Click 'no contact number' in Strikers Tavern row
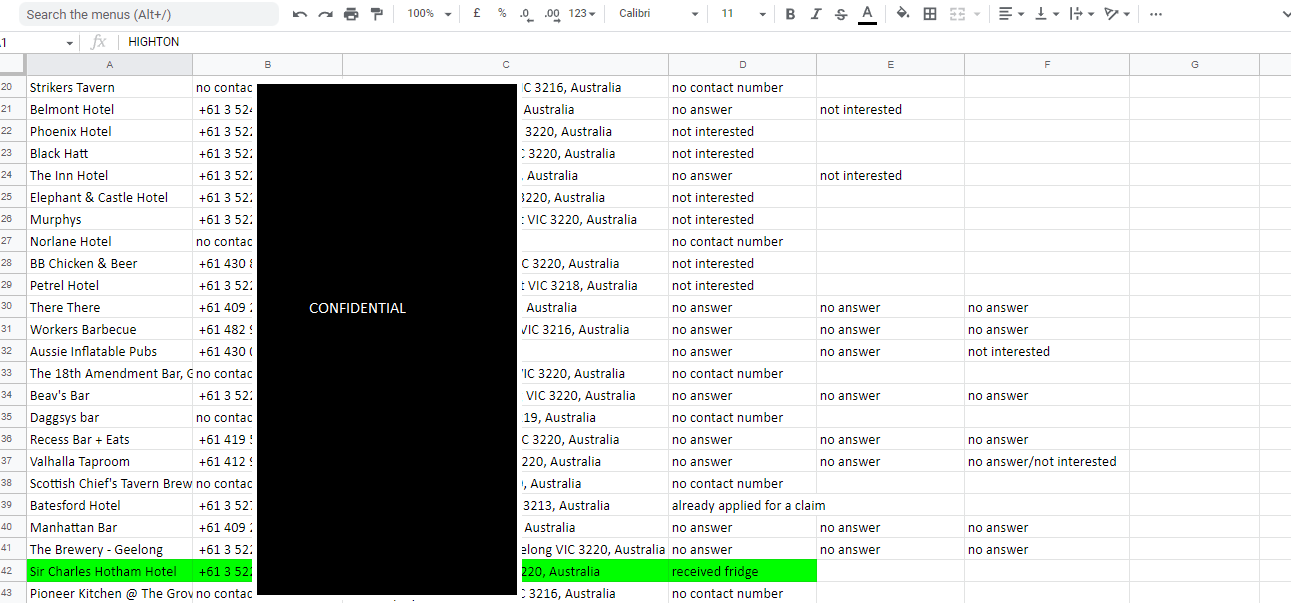The image size is (1291, 603). (x=743, y=87)
